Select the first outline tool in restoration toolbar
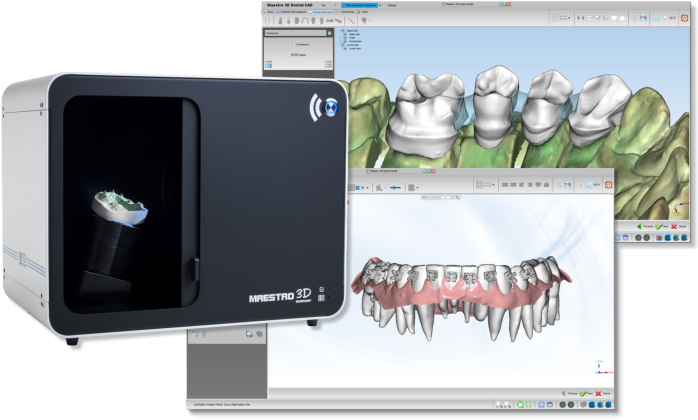698x420 pixels. (268, 21)
